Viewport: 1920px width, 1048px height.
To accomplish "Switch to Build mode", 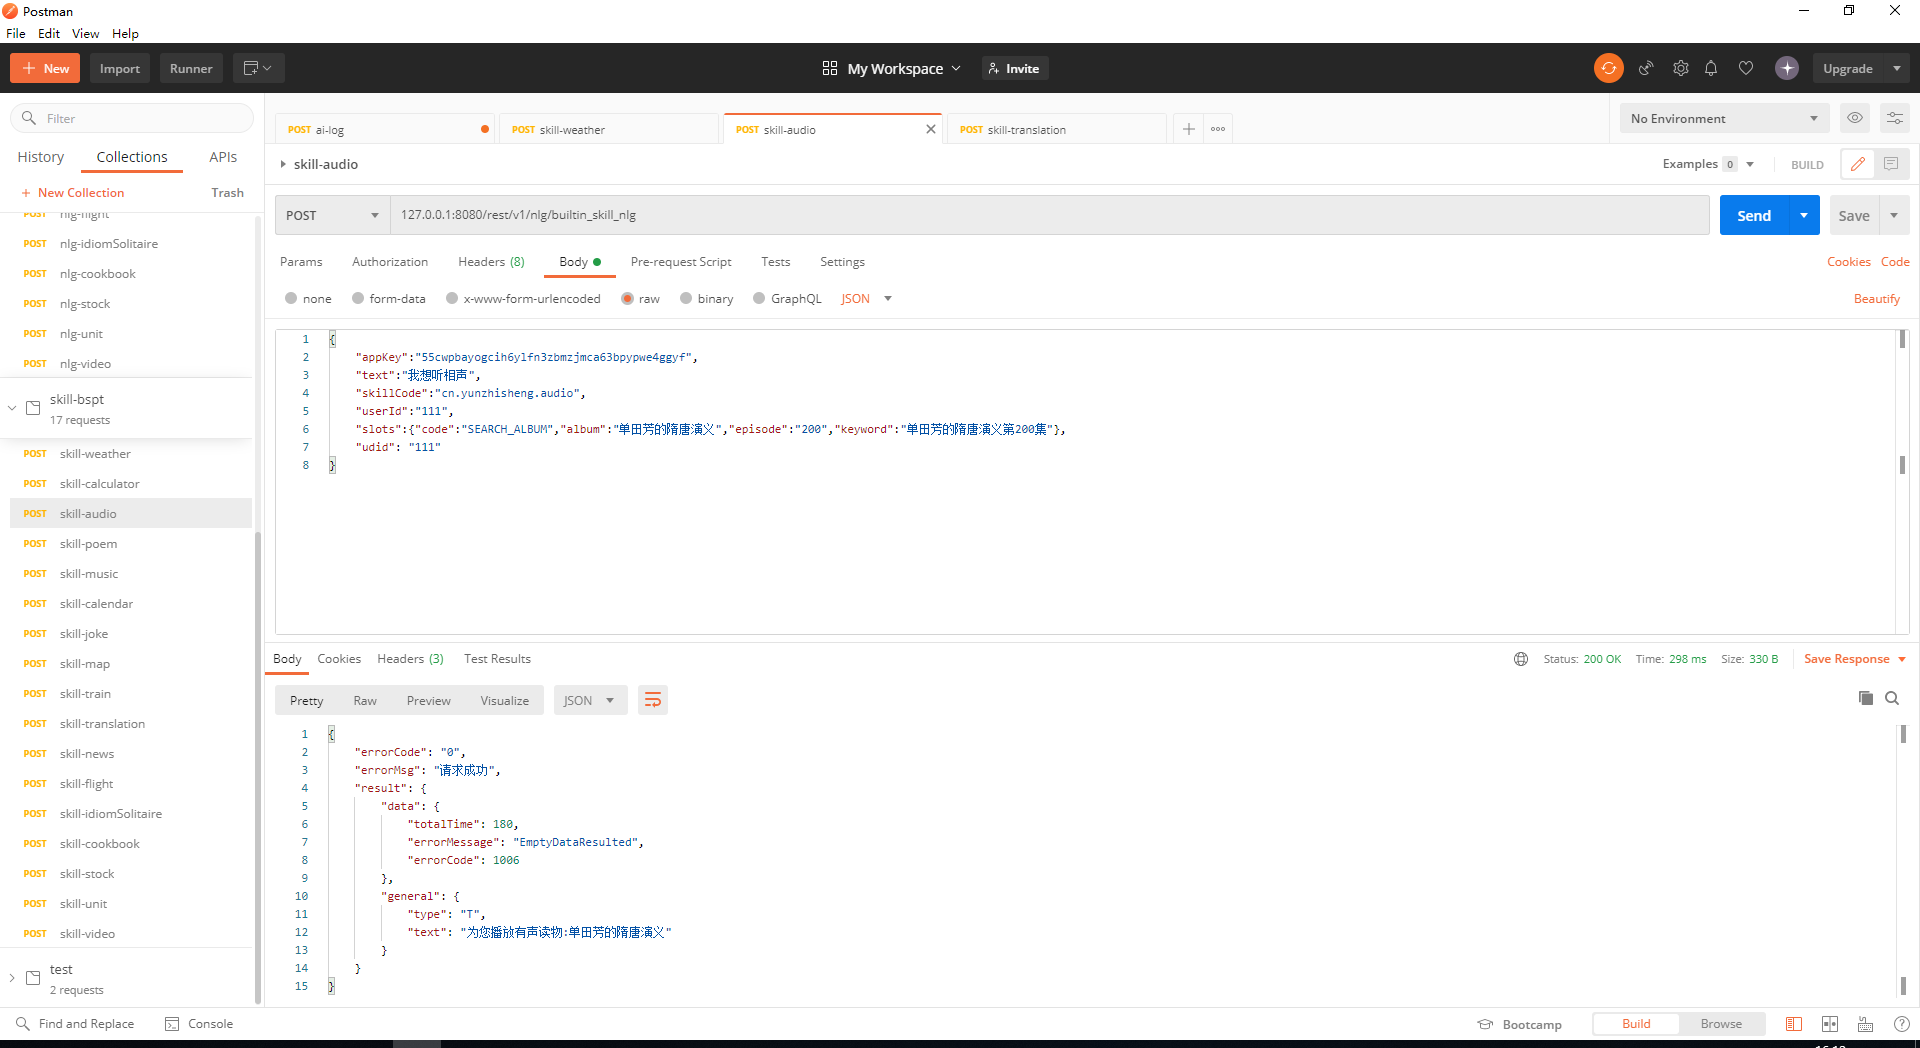I will click(x=1636, y=1024).
